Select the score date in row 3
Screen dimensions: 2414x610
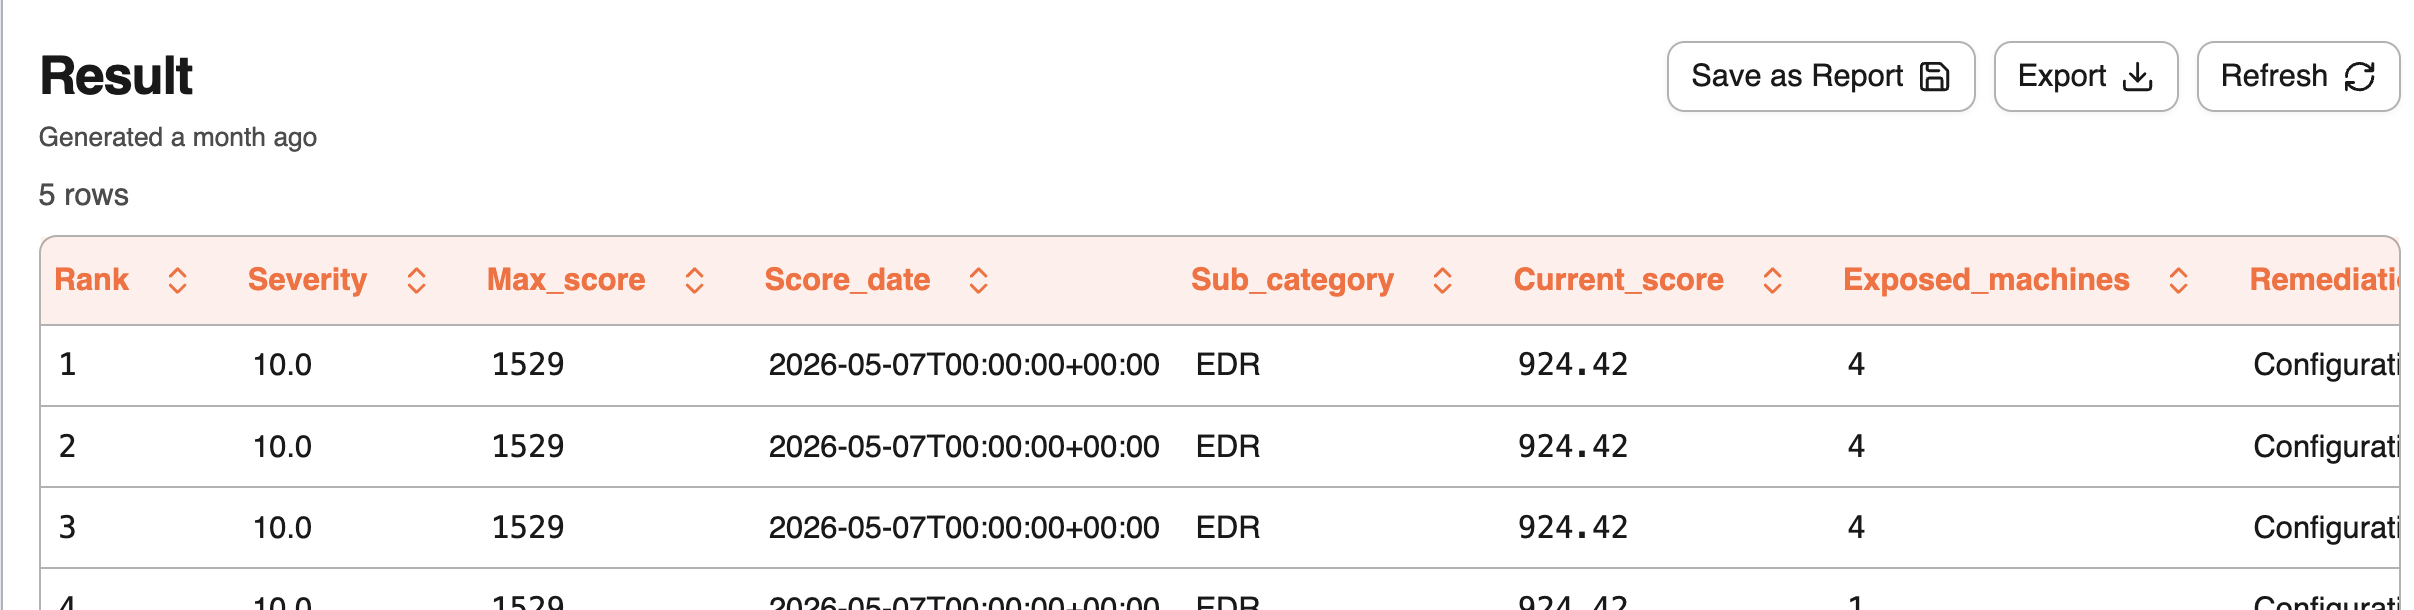tap(964, 527)
